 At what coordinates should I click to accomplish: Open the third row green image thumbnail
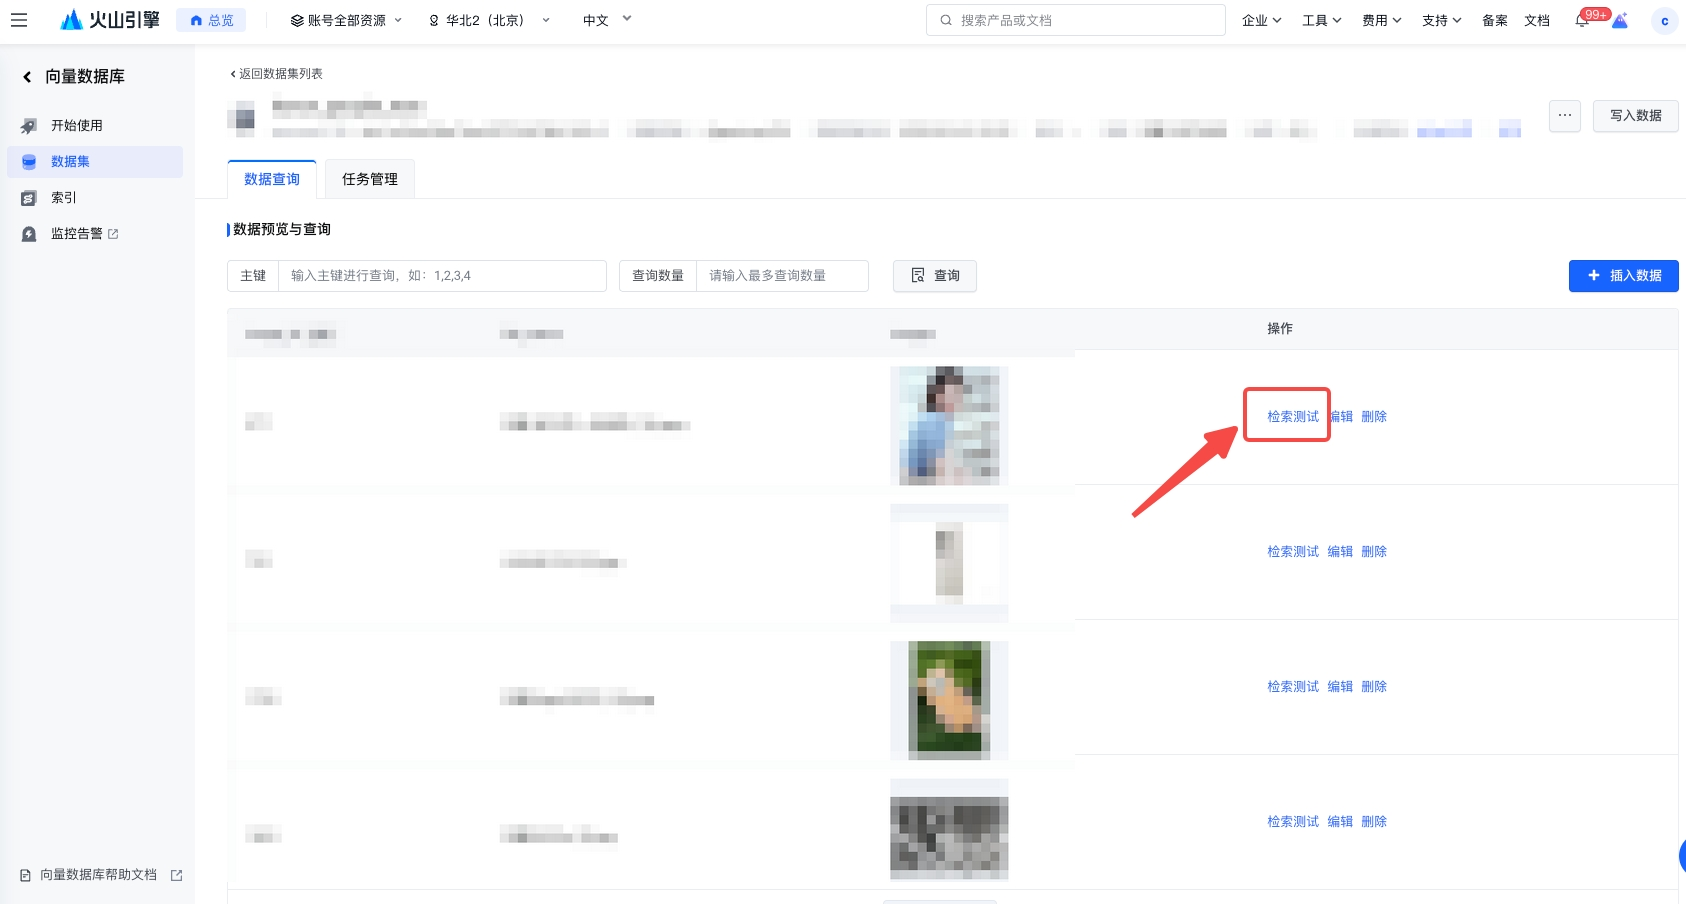tap(949, 700)
